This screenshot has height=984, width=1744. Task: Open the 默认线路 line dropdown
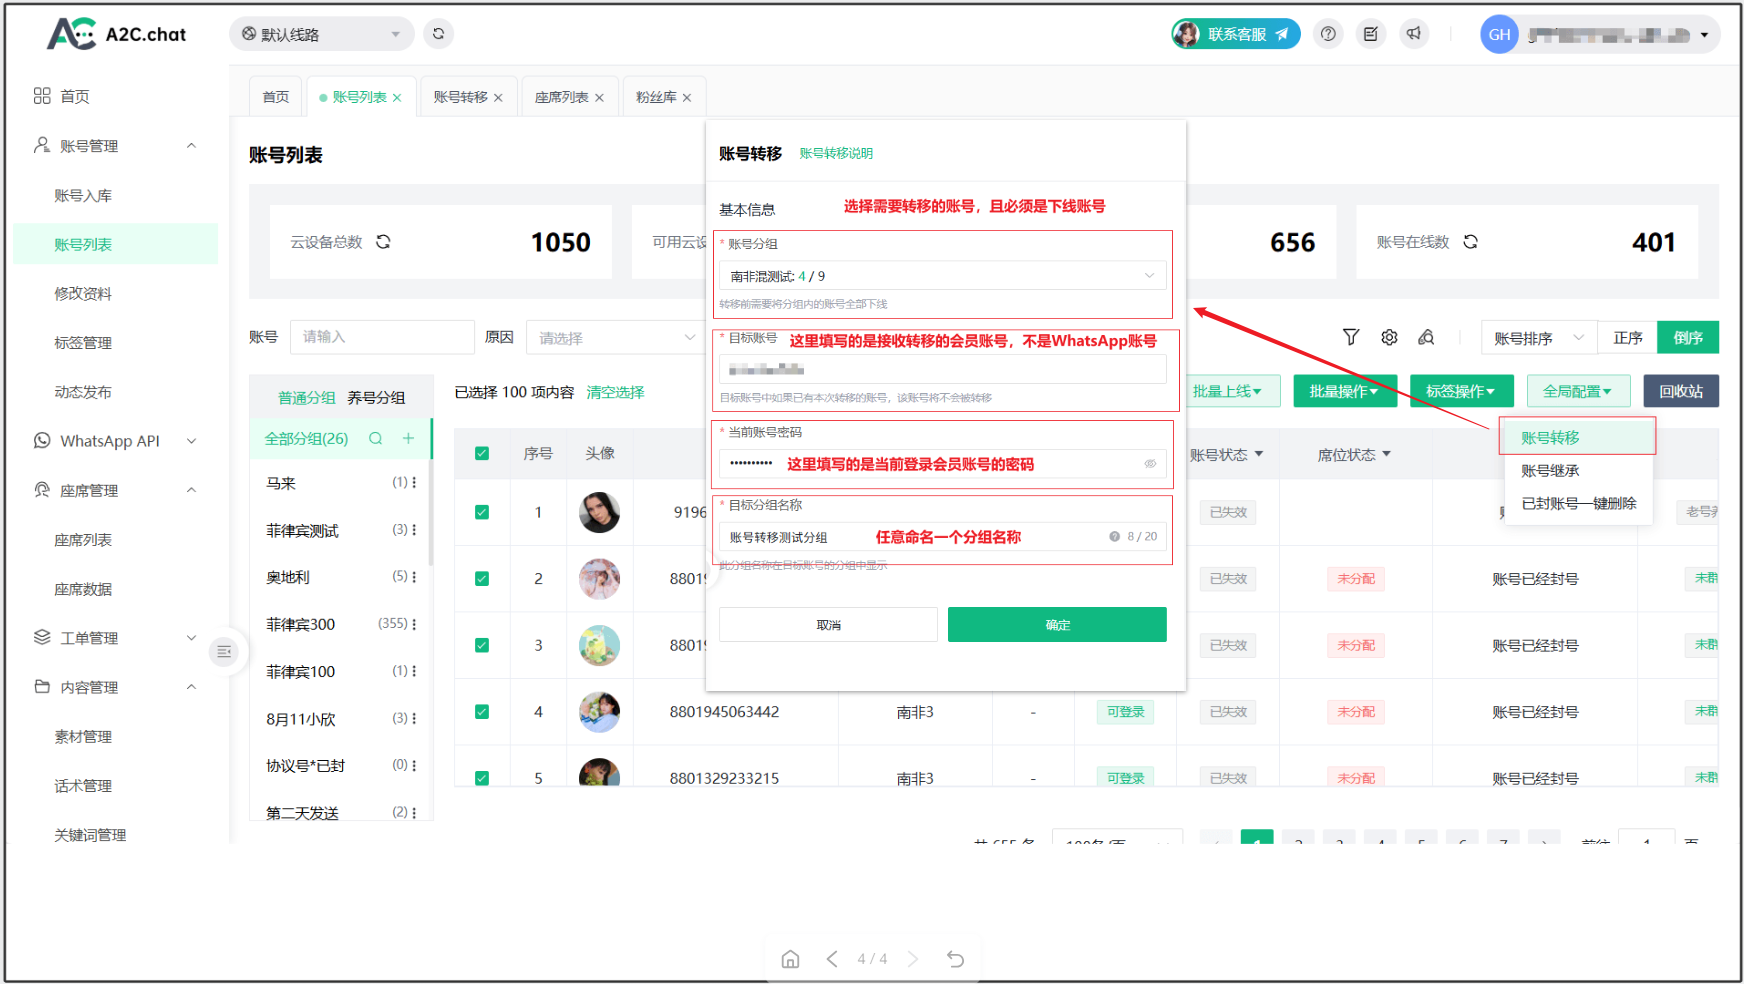click(321, 34)
